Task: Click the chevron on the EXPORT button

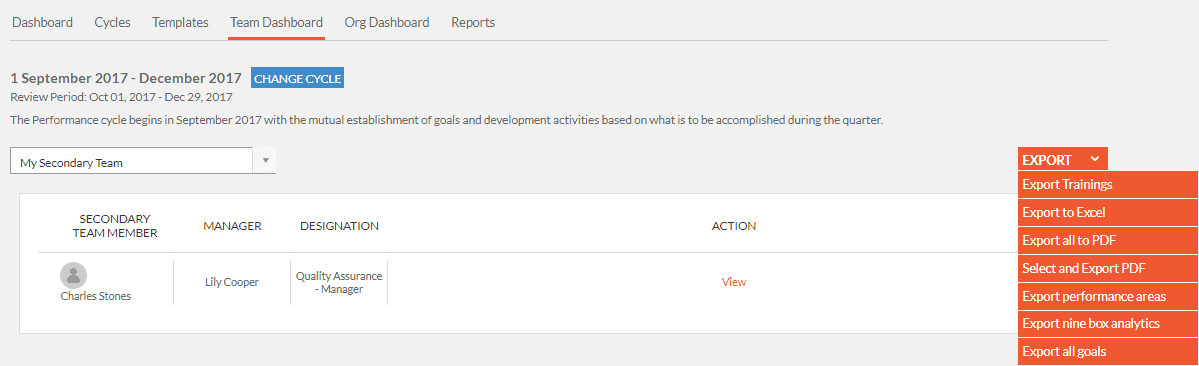Action: (x=1095, y=160)
